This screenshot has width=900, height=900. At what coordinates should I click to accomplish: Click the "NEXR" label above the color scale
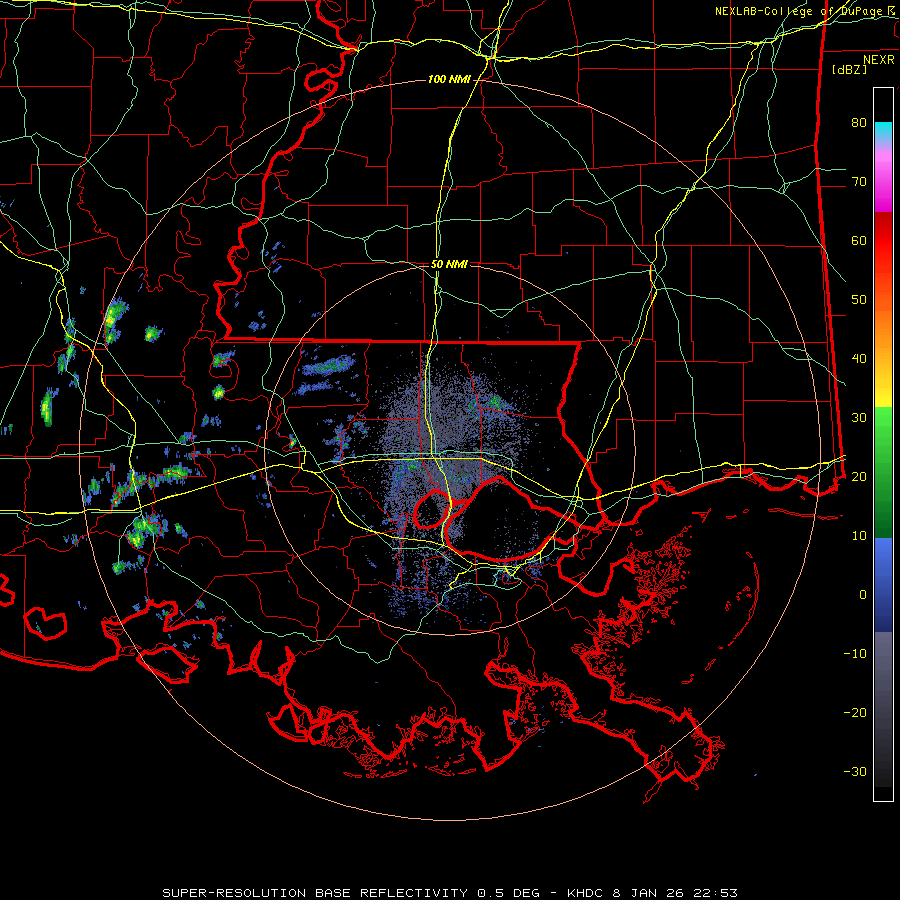878,60
